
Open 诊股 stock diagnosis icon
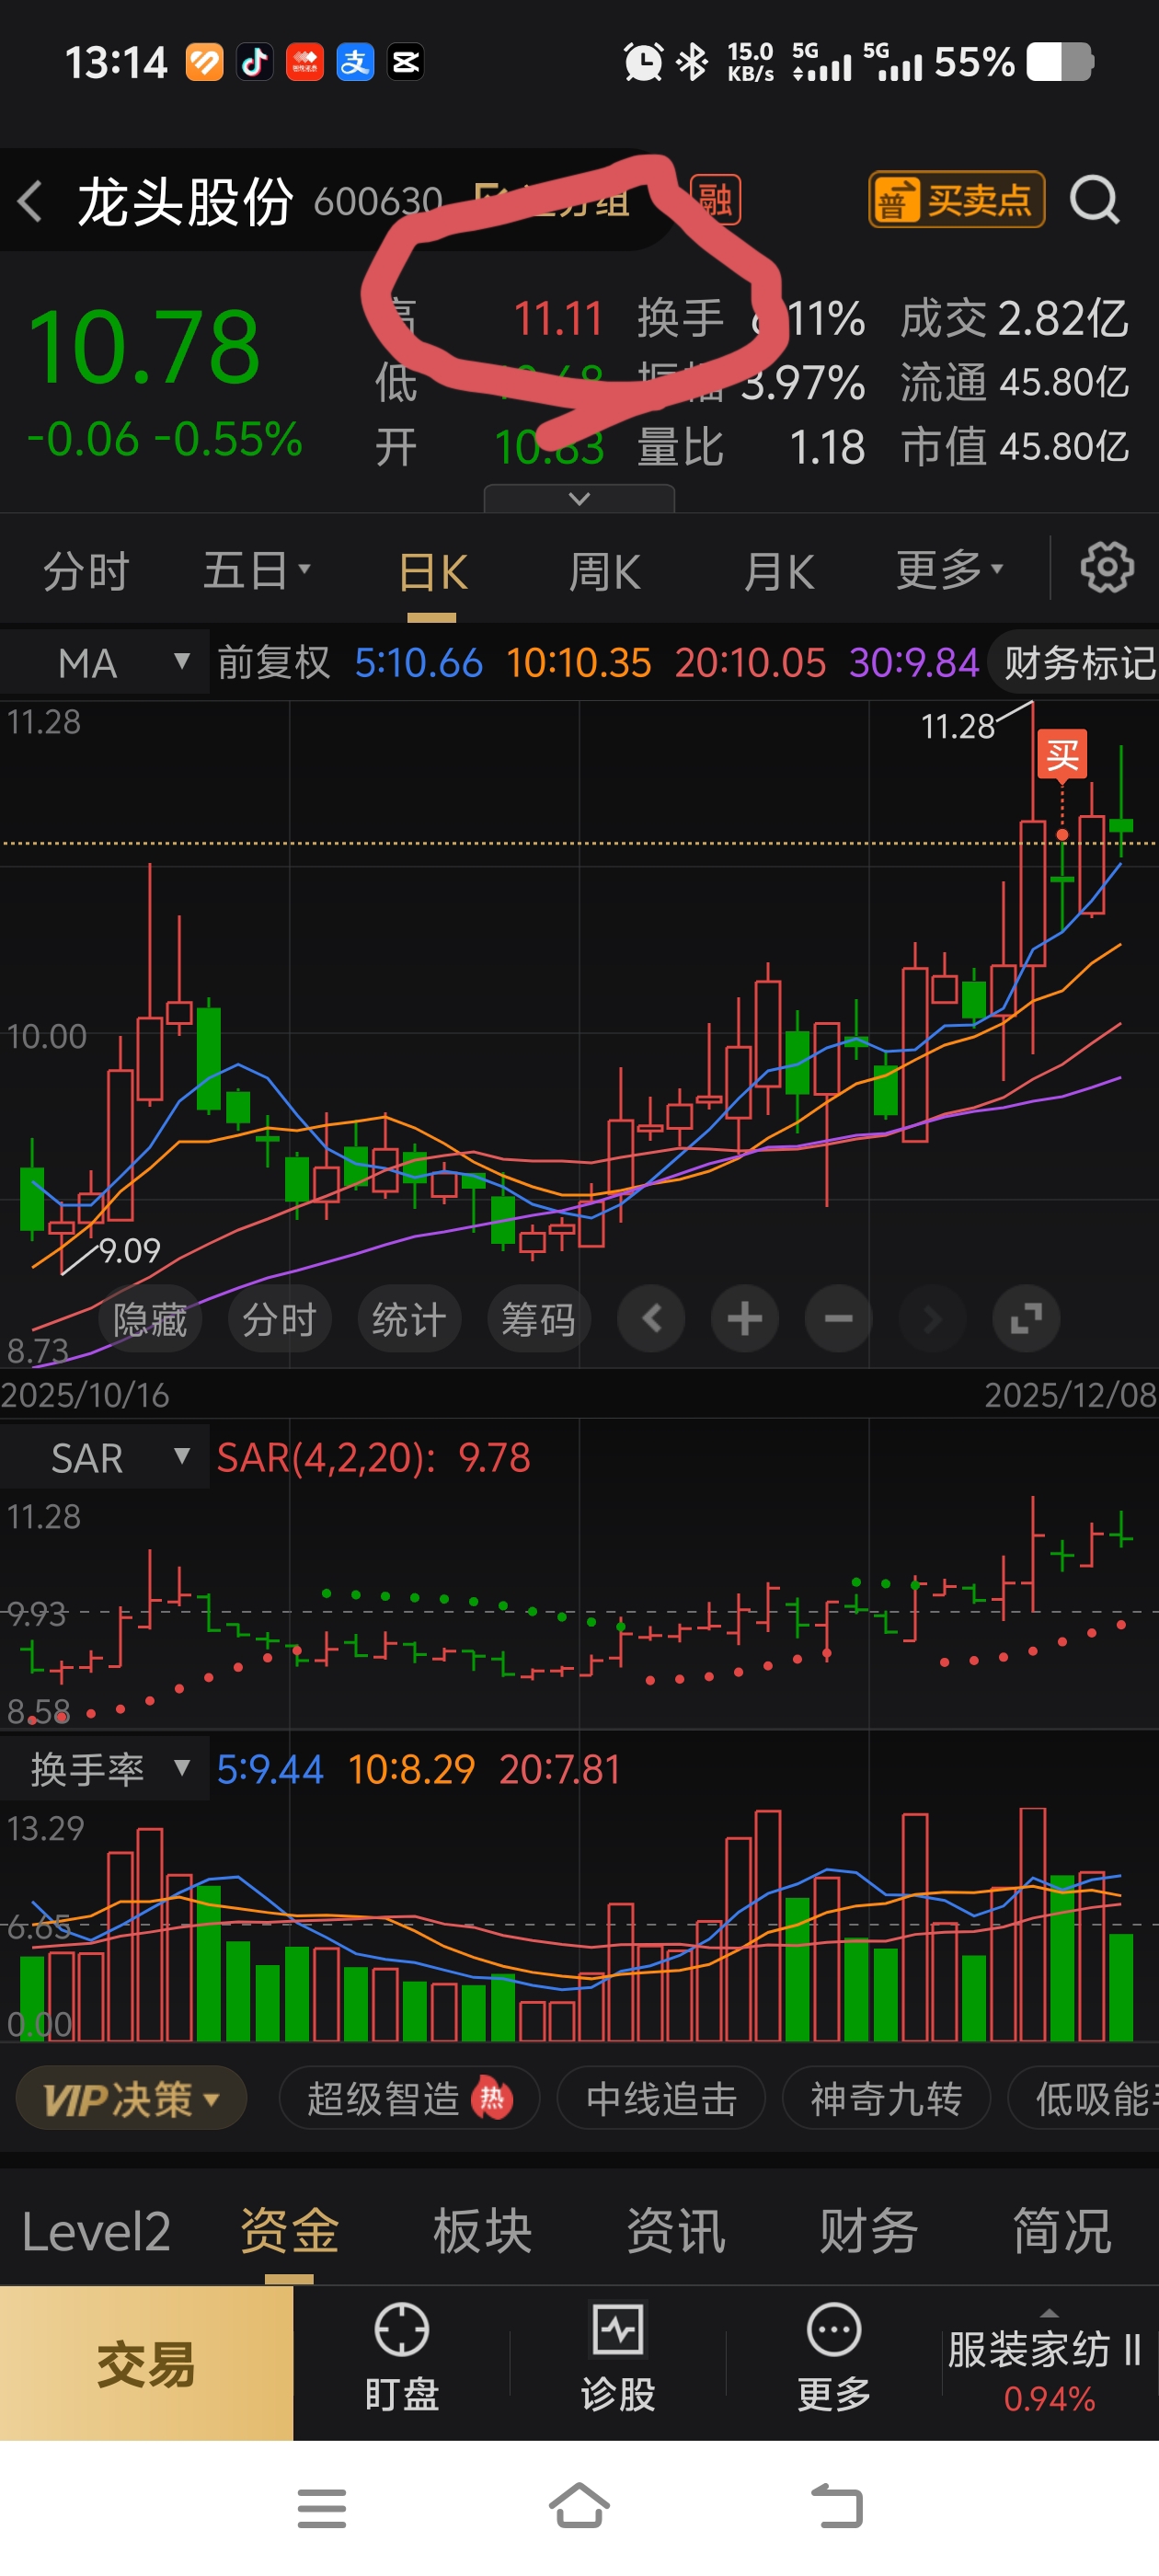pyautogui.click(x=617, y=2357)
